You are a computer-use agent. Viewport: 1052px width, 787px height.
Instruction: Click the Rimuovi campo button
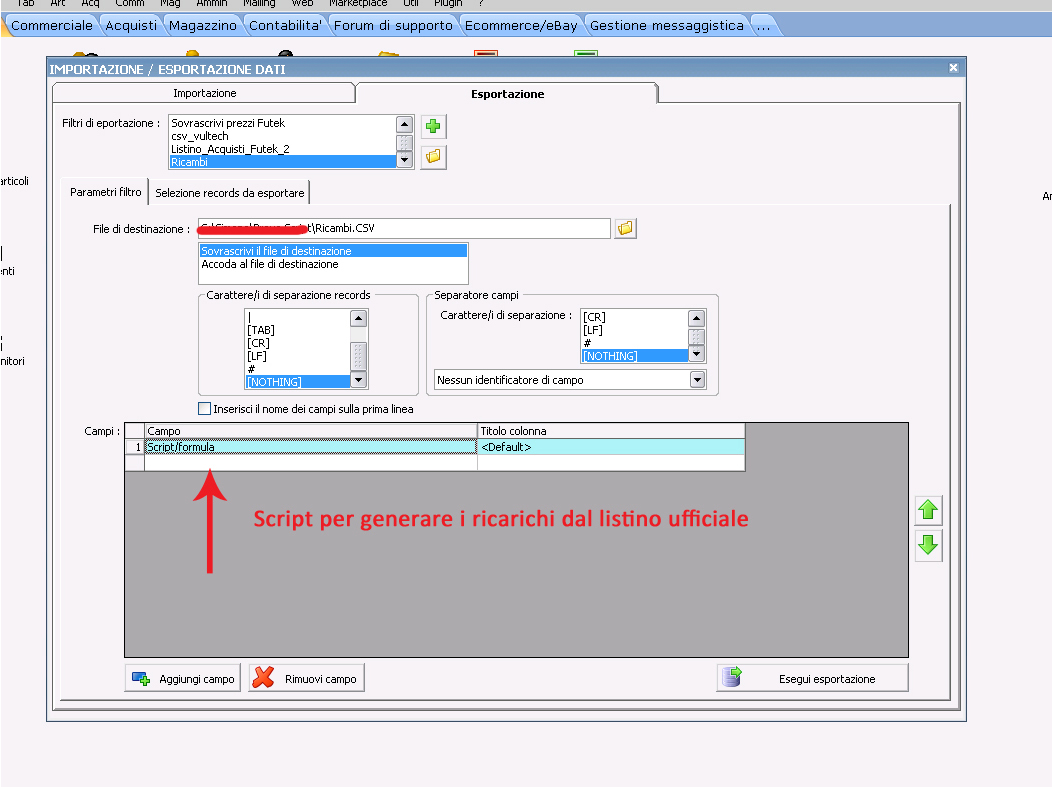pos(307,678)
